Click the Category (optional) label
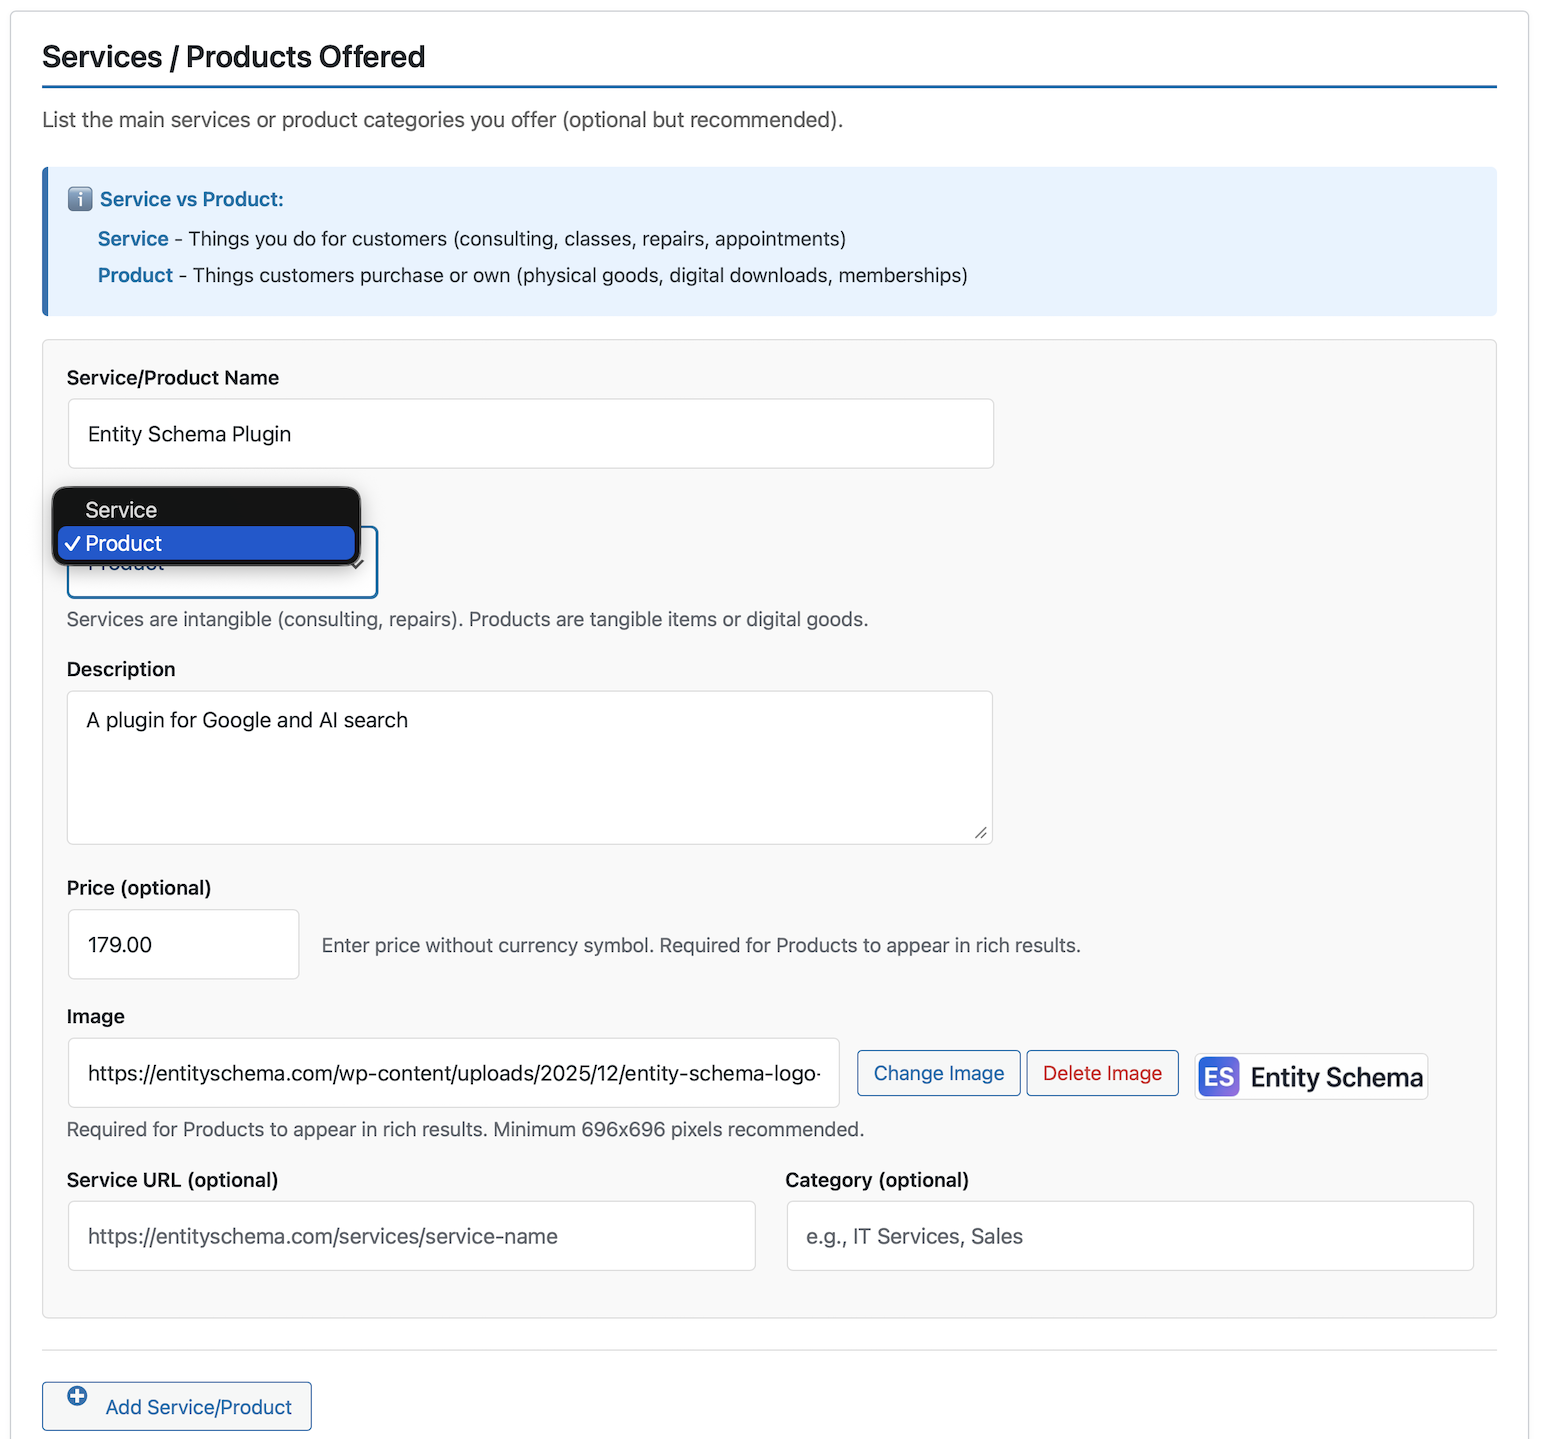The width and height of the screenshot is (1544, 1439). (877, 1180)
